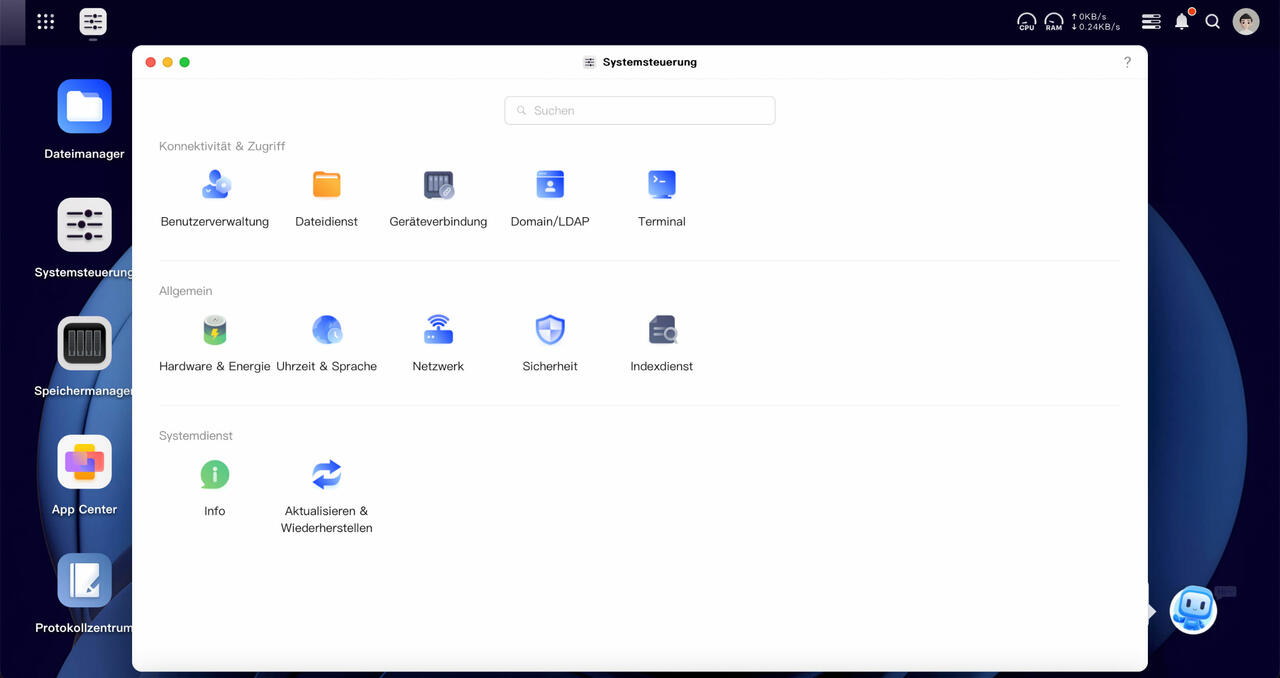This screenshot has height=678, width=1280.
Task: Minimize the Systemsteuerung window
Action: [168, 62]
